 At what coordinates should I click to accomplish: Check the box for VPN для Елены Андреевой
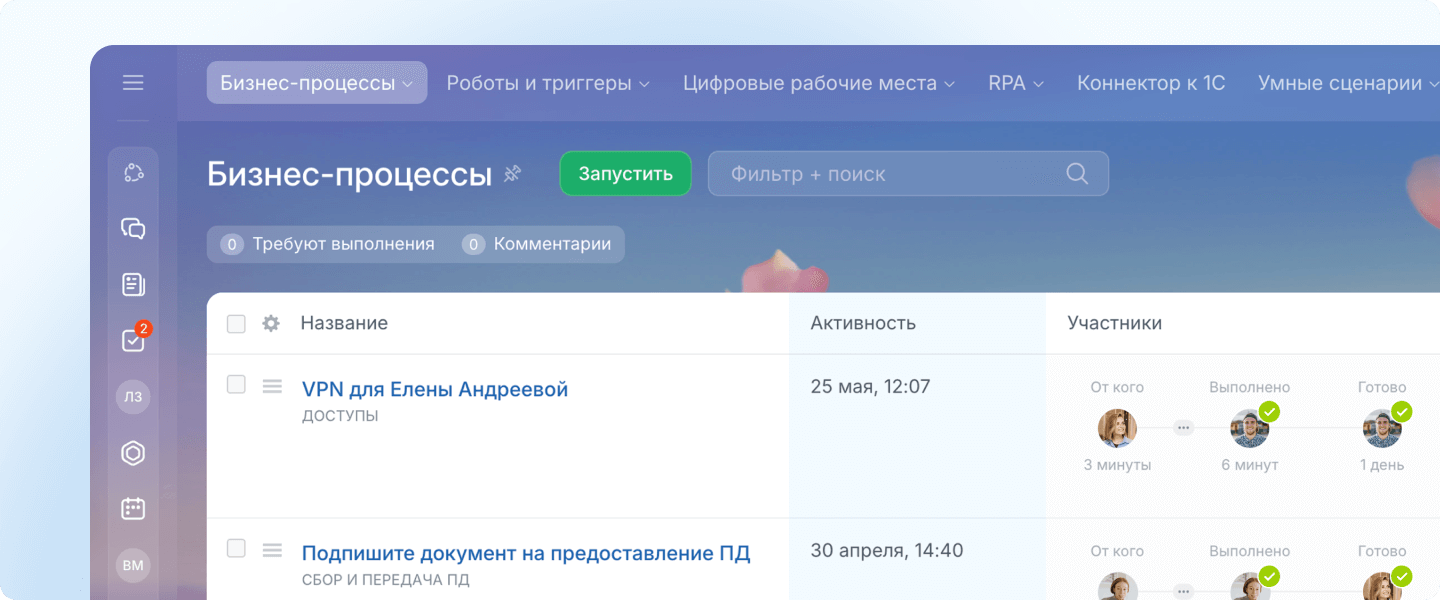[236, 385]
